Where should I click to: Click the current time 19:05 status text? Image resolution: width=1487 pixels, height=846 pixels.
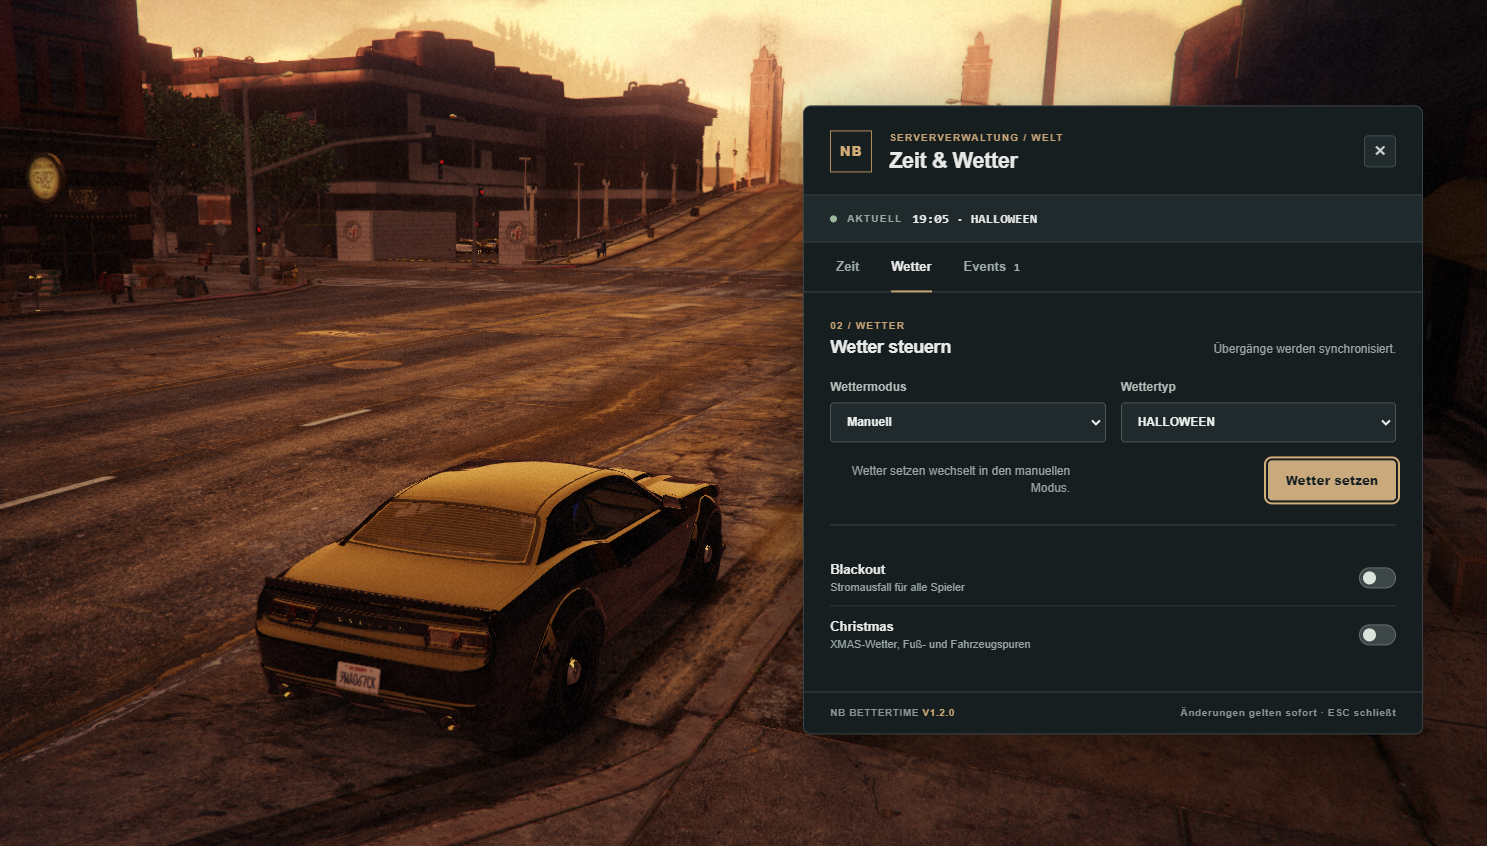(x=930, y=219)
